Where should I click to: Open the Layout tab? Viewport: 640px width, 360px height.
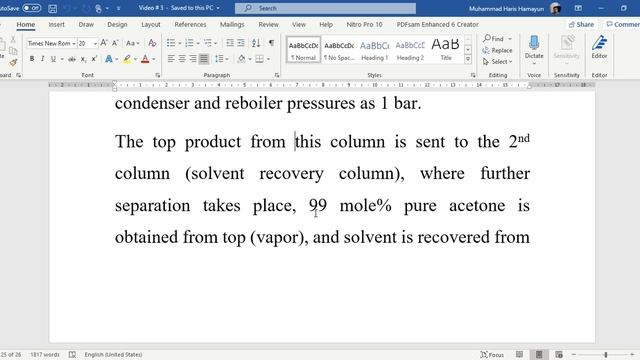point(151,24)
